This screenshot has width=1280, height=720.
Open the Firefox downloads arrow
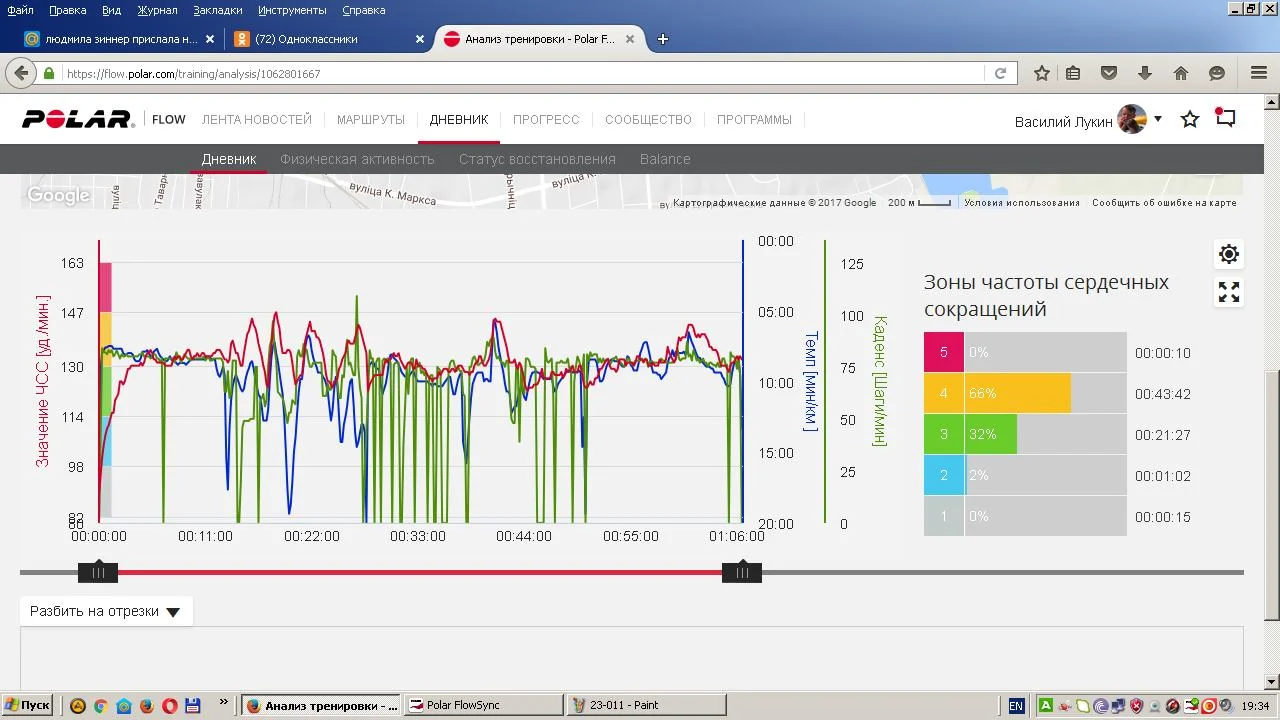click(x=1145, y=73)
